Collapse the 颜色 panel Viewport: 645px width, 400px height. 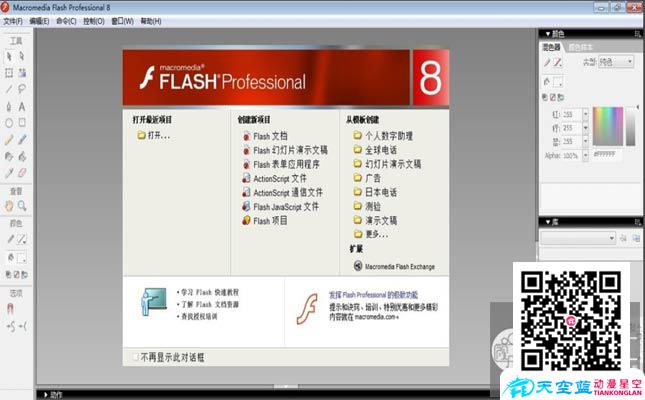click(x=548, y=34)
